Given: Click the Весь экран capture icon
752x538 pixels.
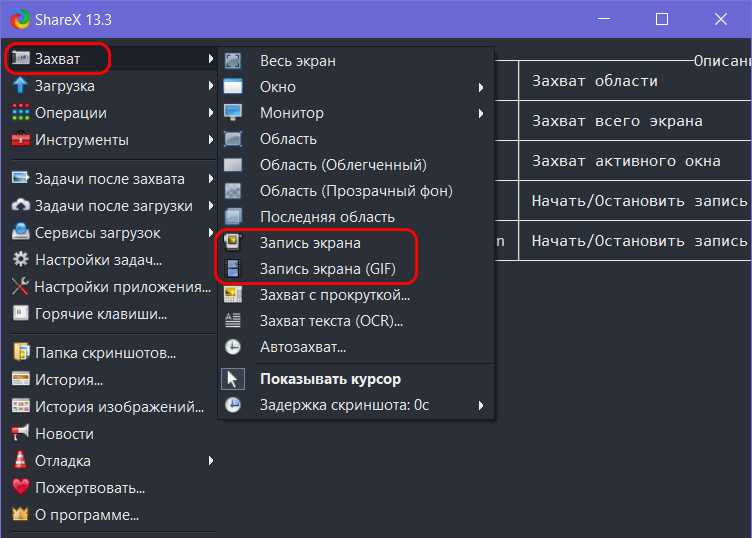Looking at the screenshot, I should point(233,61).
